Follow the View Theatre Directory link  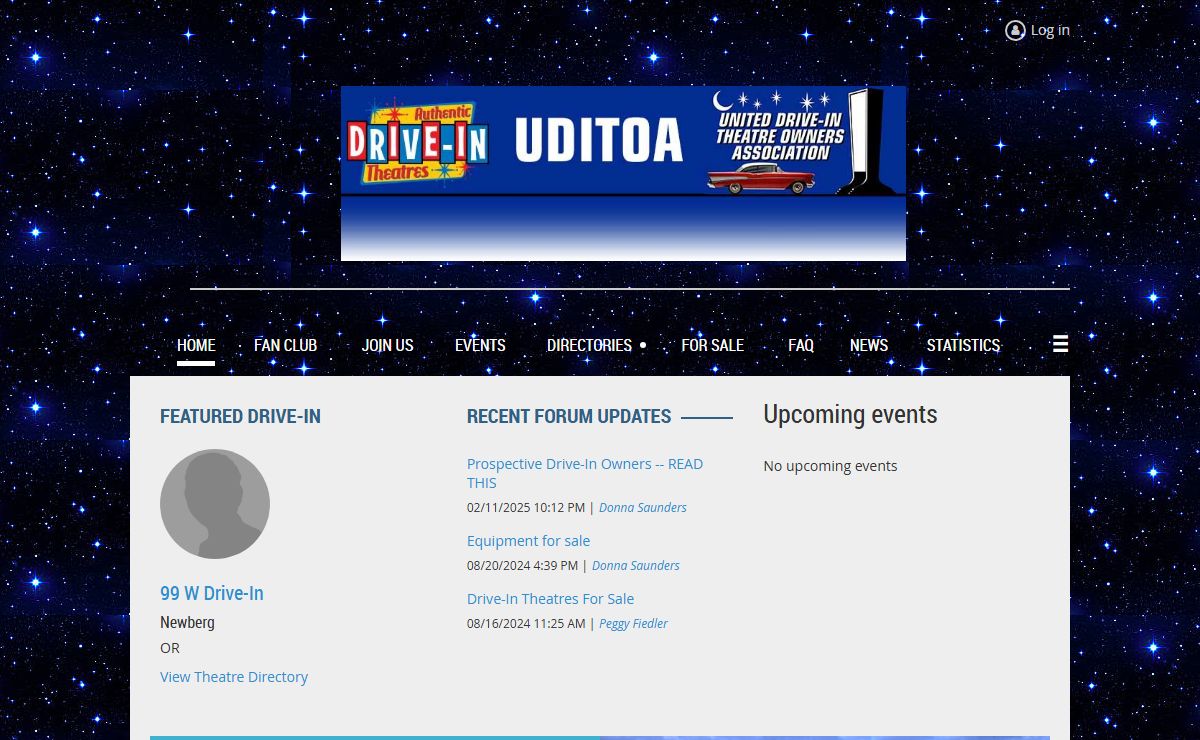click(x=234, y=677)
